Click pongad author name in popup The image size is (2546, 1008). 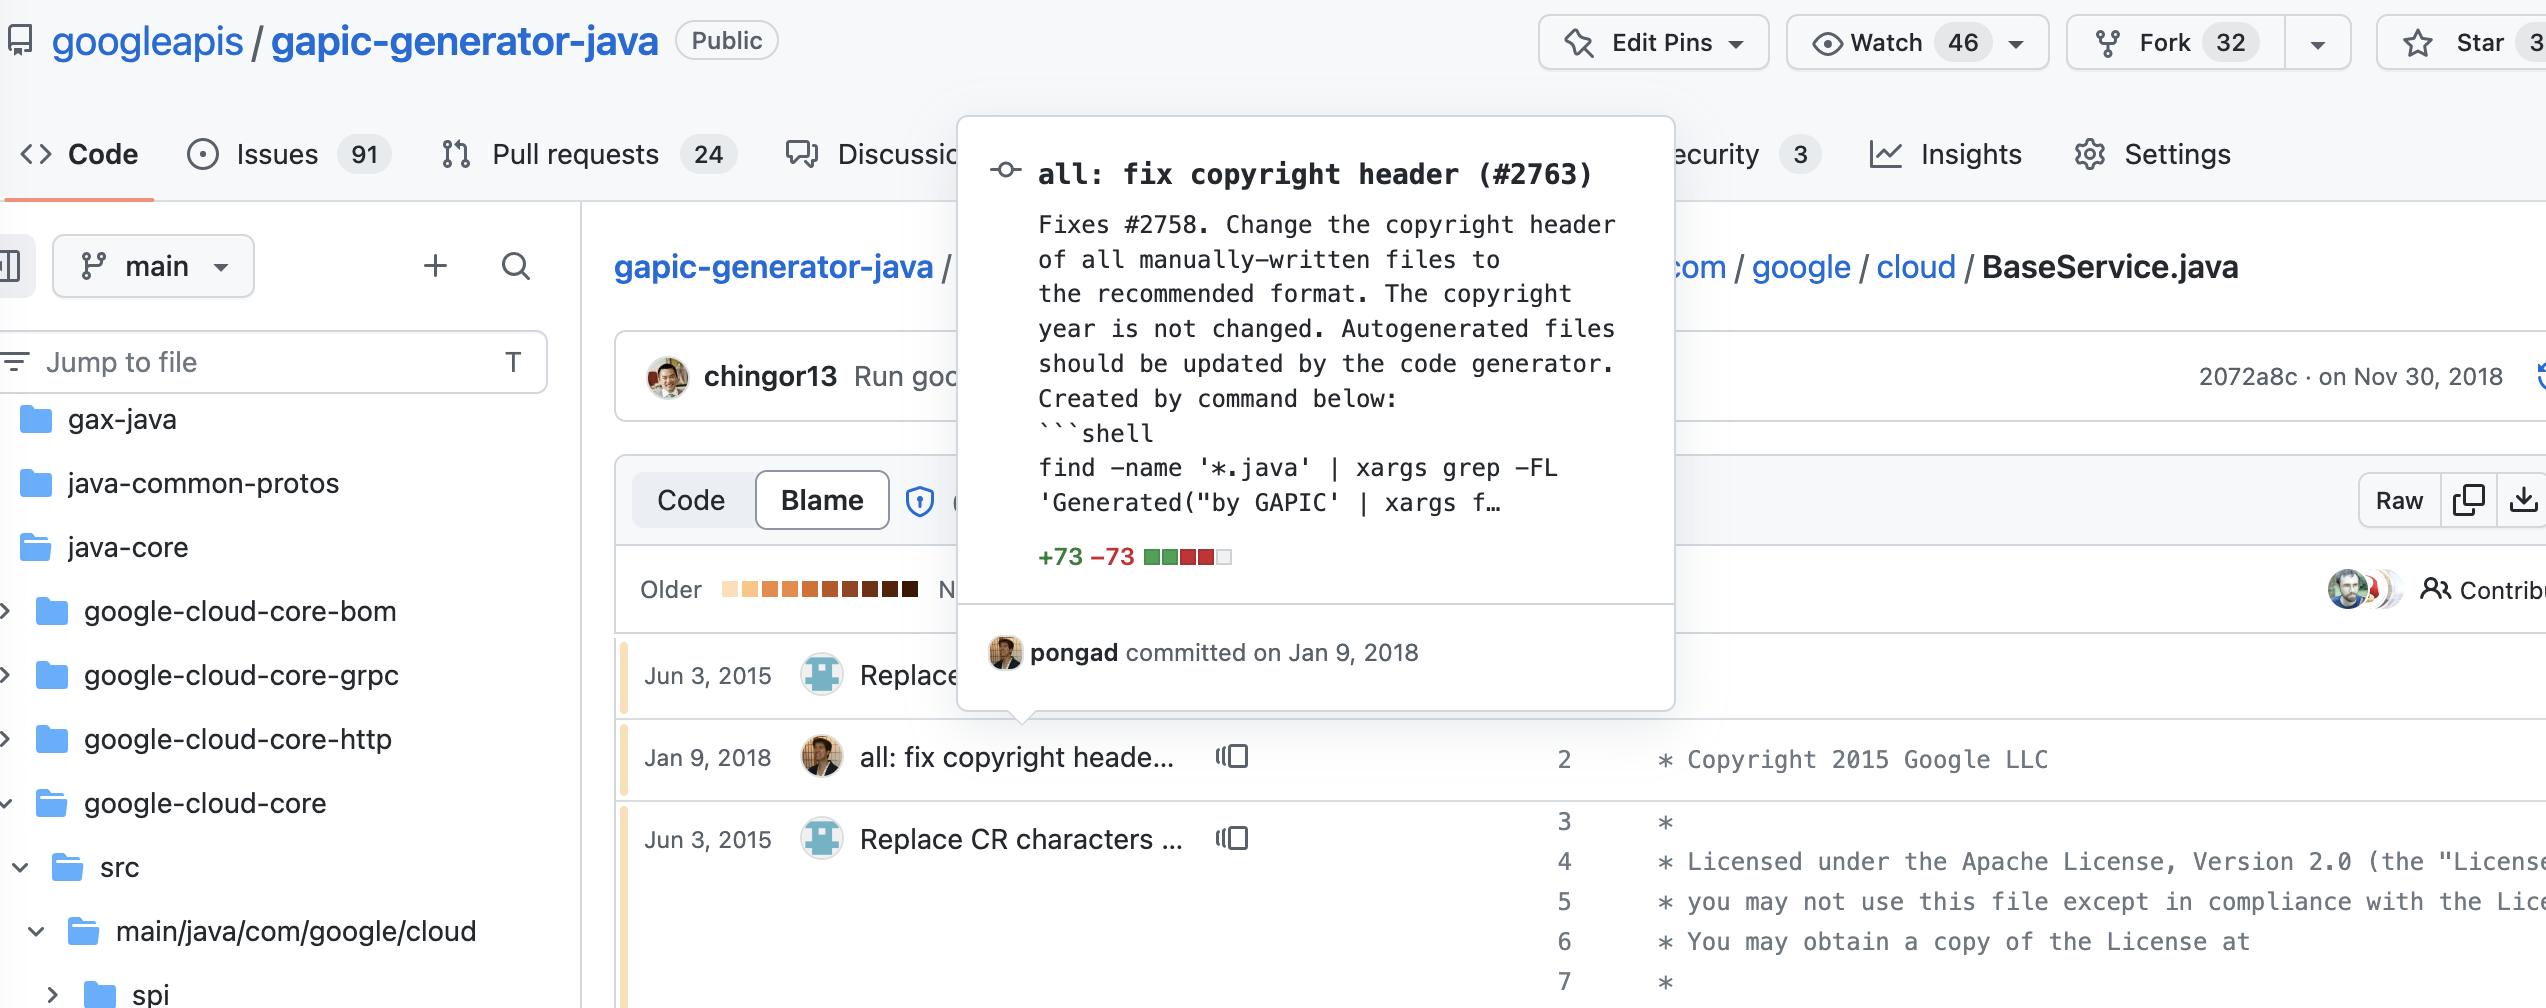point(1074,653)
